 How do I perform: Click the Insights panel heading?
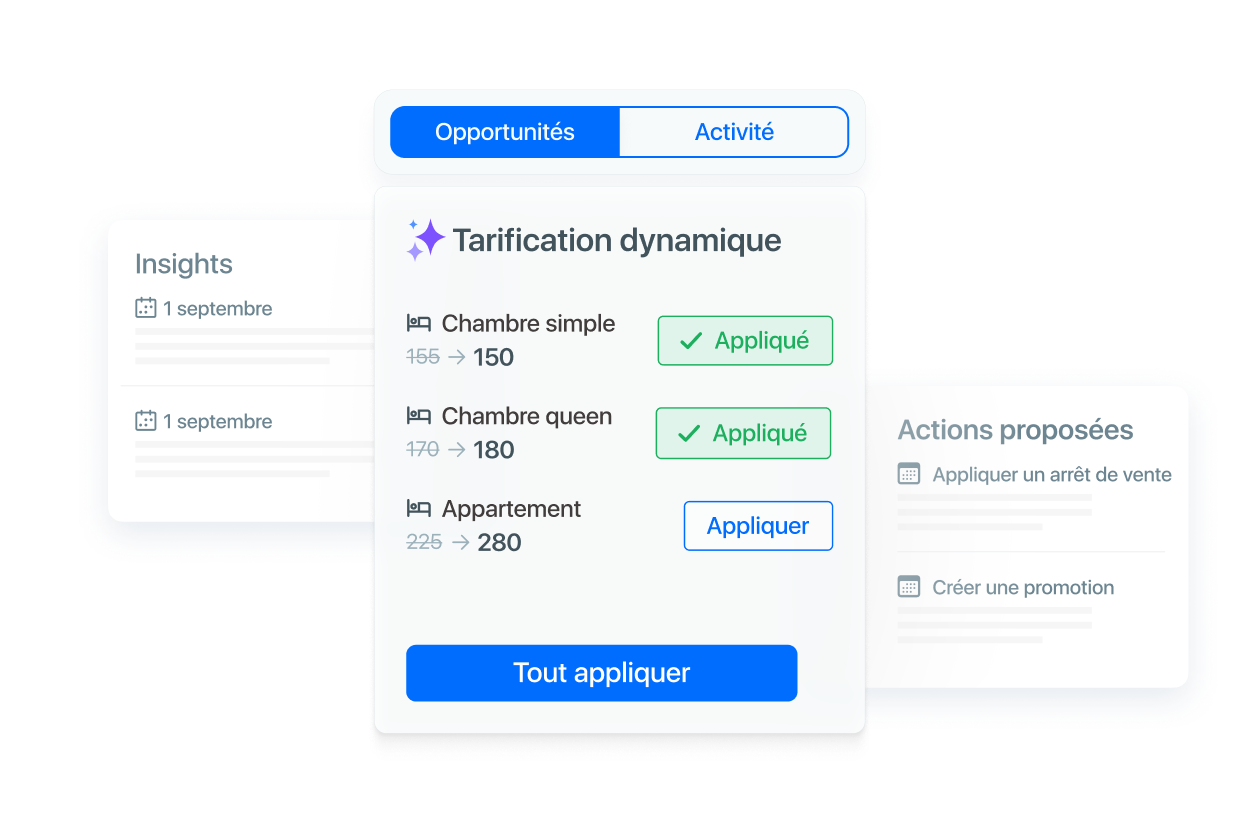(184, 264)
